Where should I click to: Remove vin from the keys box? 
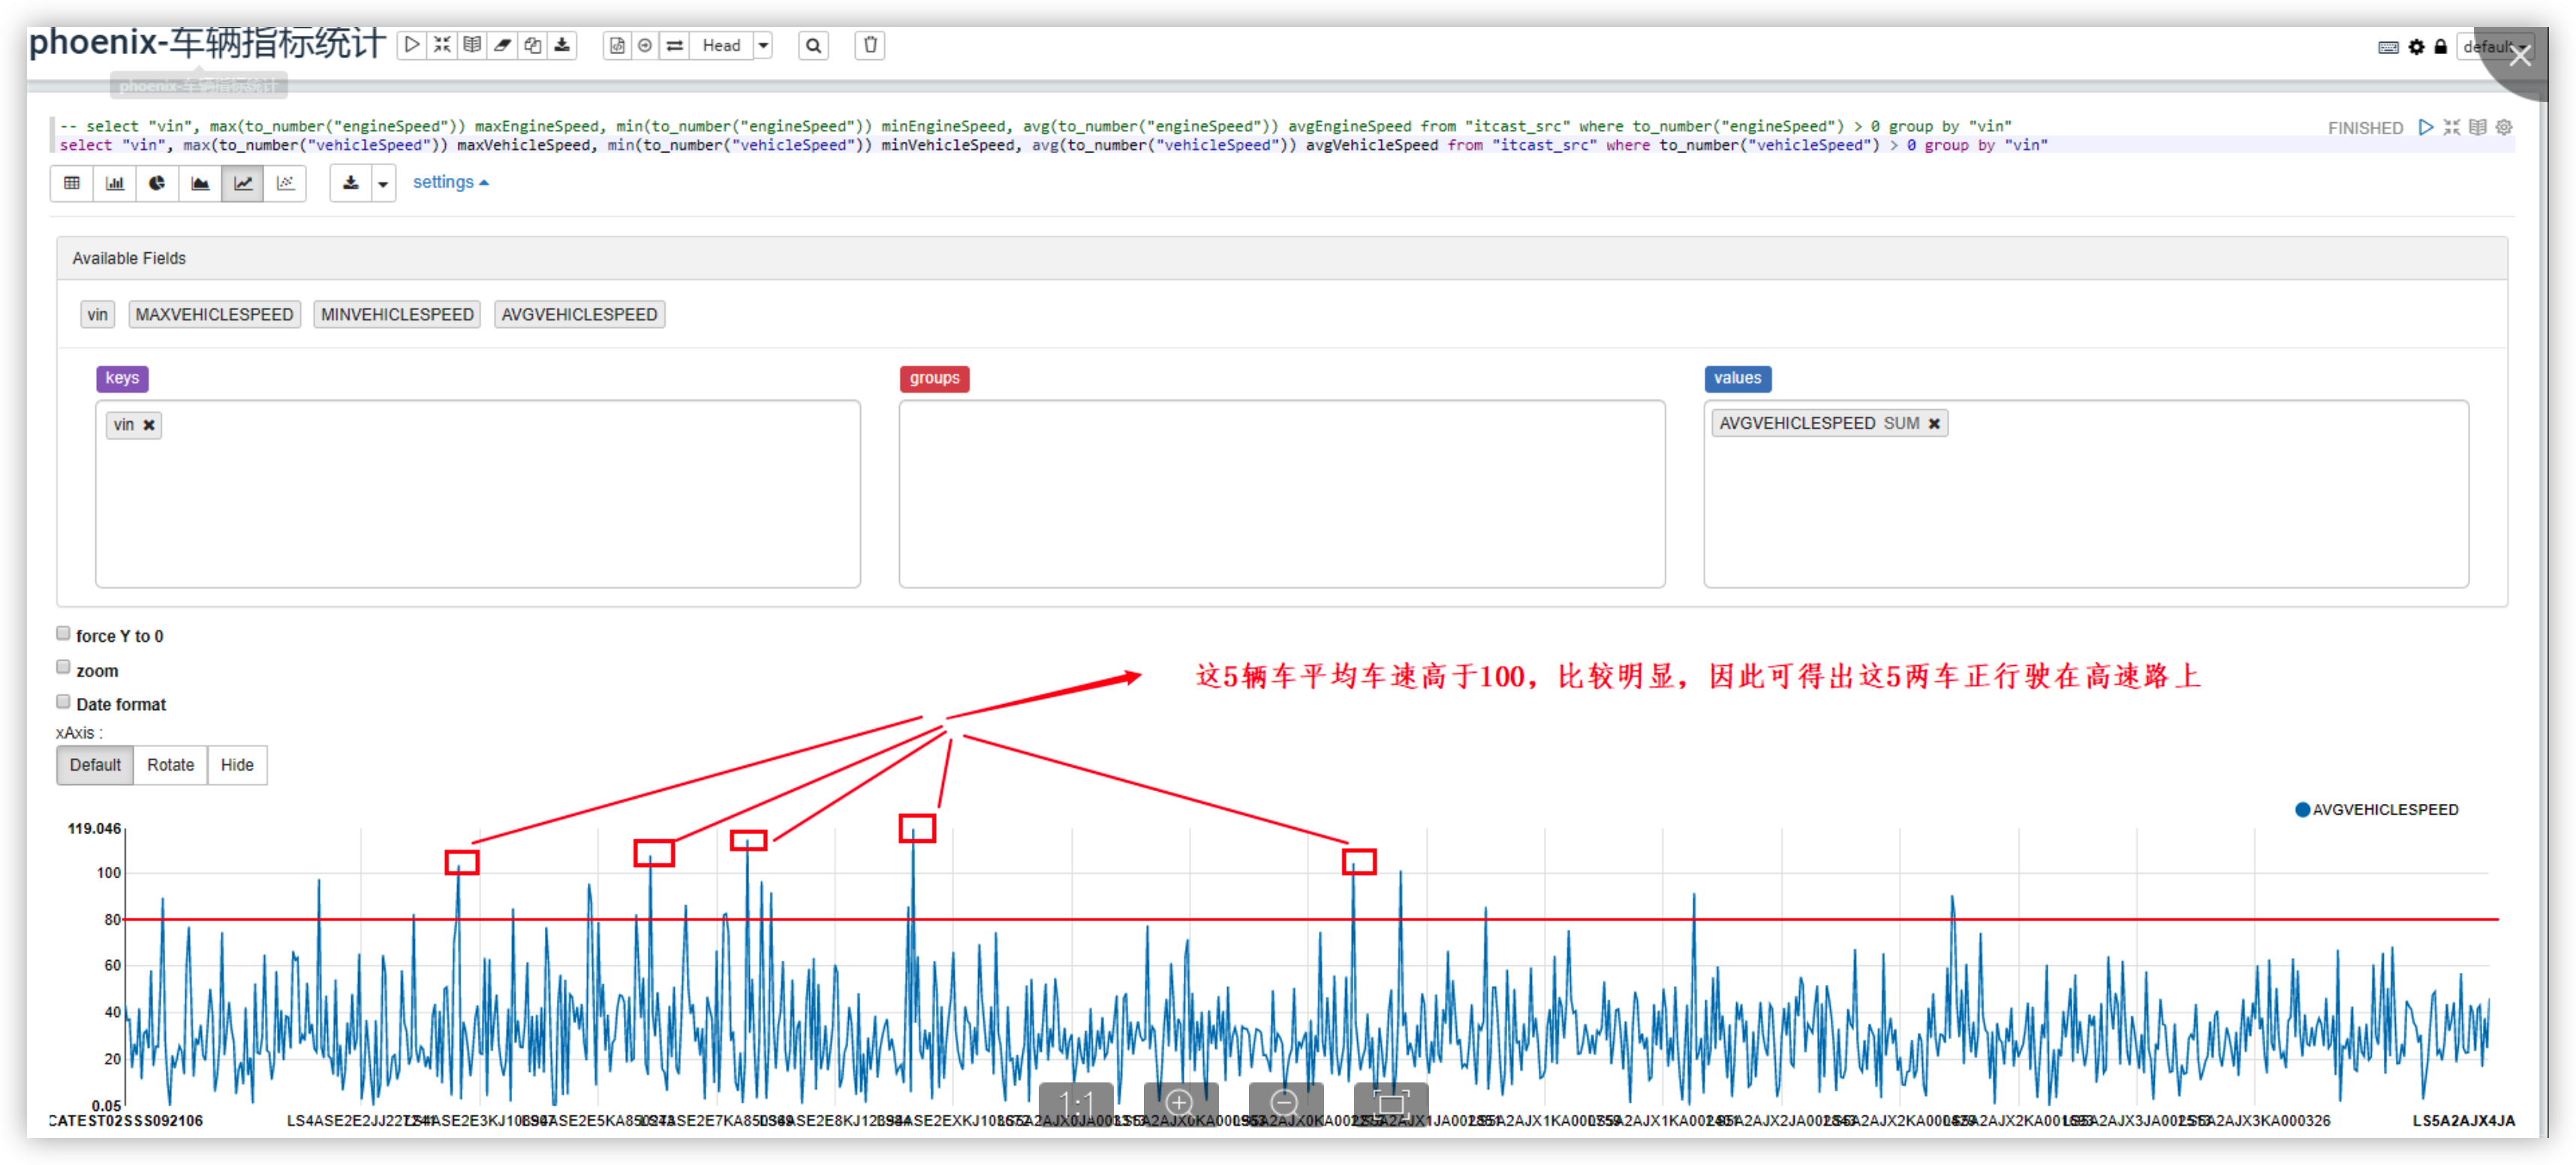pos(149,425)
